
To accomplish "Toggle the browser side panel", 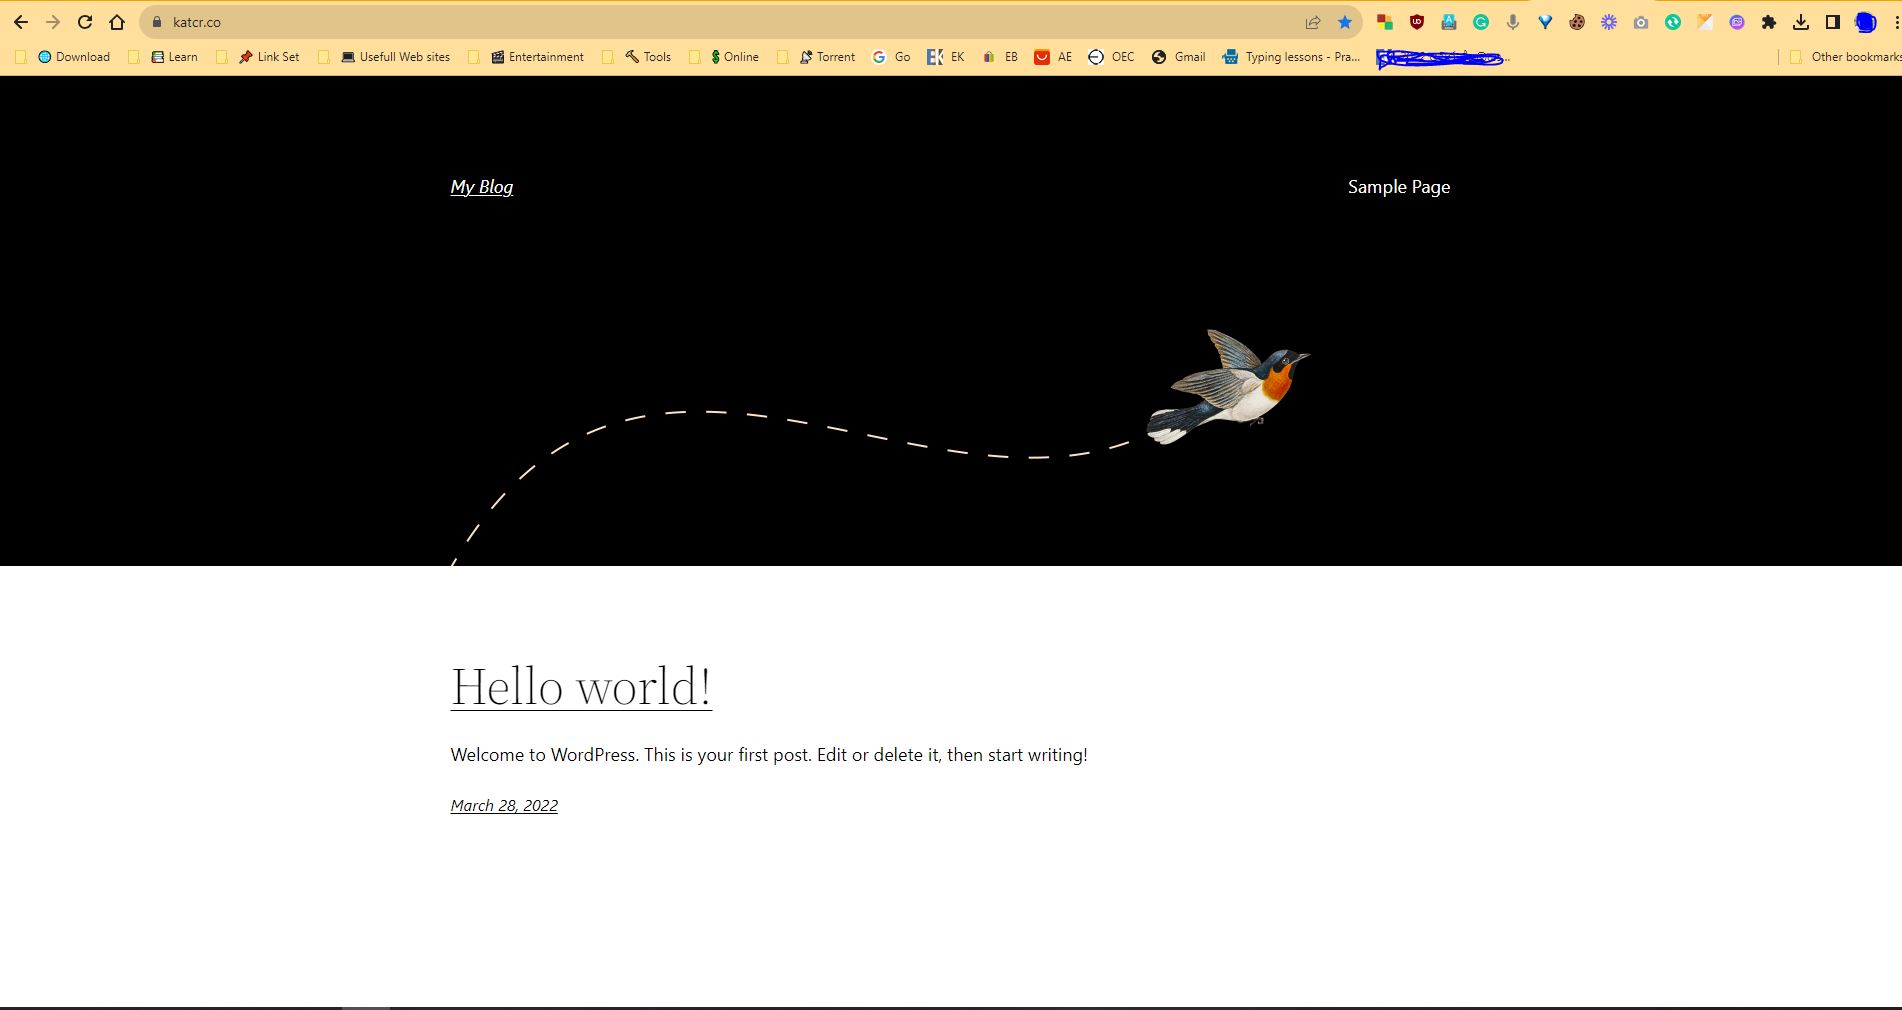I will coord(1833,22).
